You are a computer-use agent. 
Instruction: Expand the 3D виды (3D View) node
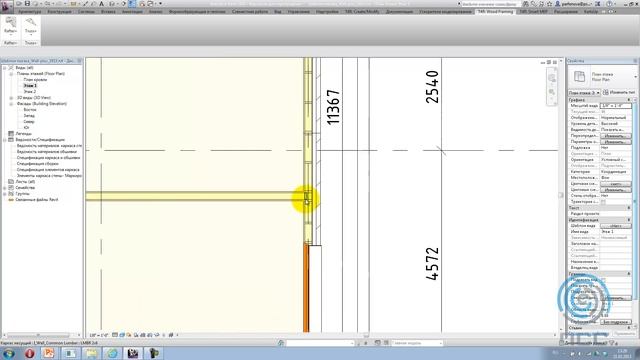[11, 98]
